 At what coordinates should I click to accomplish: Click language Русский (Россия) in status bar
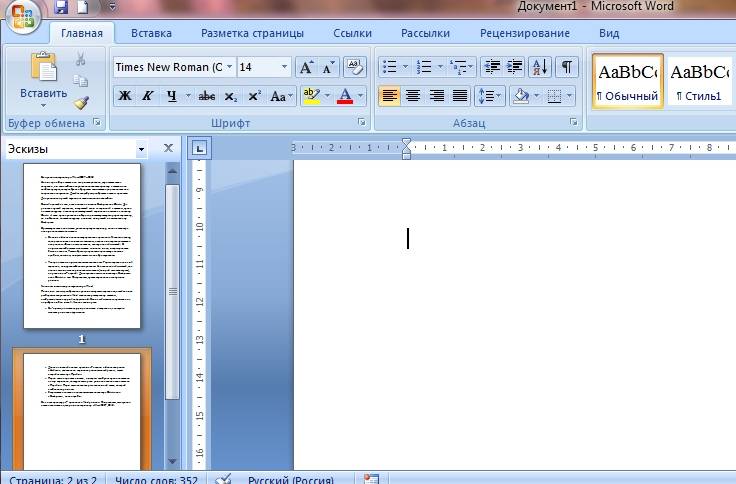[x=291, y=480]
